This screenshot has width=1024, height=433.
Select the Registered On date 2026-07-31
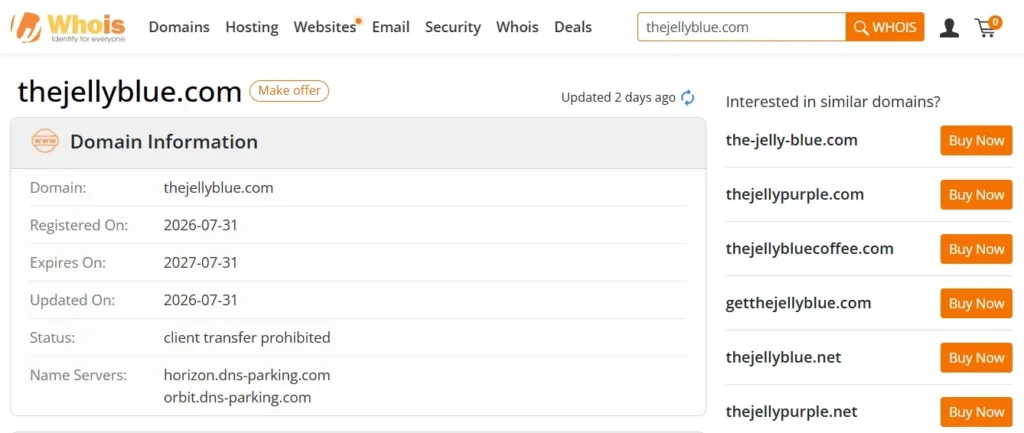(x=200, y=225)
